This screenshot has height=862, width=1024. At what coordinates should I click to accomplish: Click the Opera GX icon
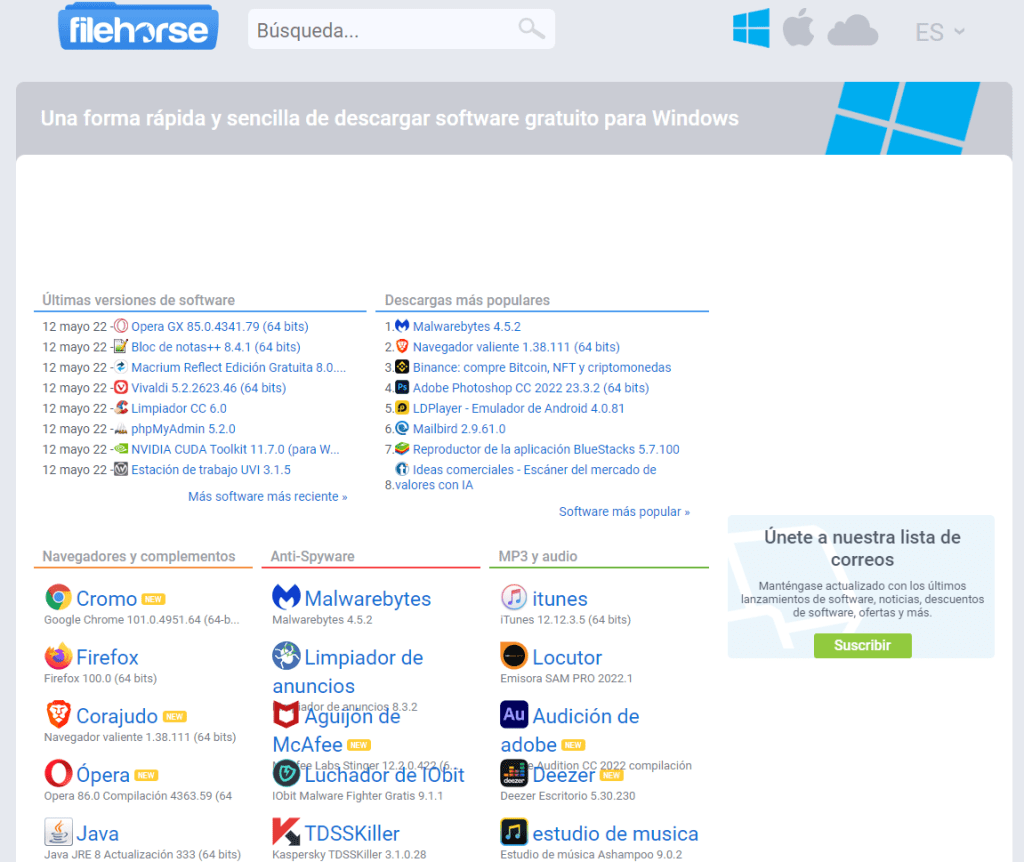121,326
